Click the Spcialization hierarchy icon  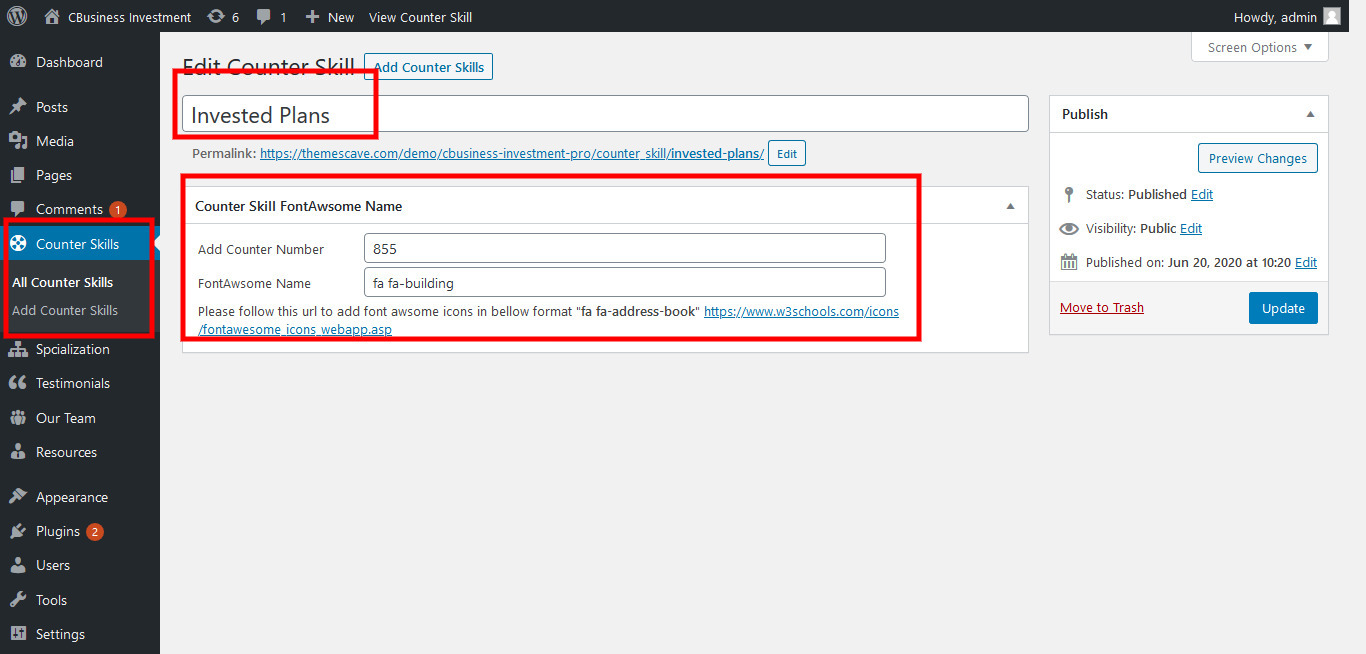click(x=18, y=349)
